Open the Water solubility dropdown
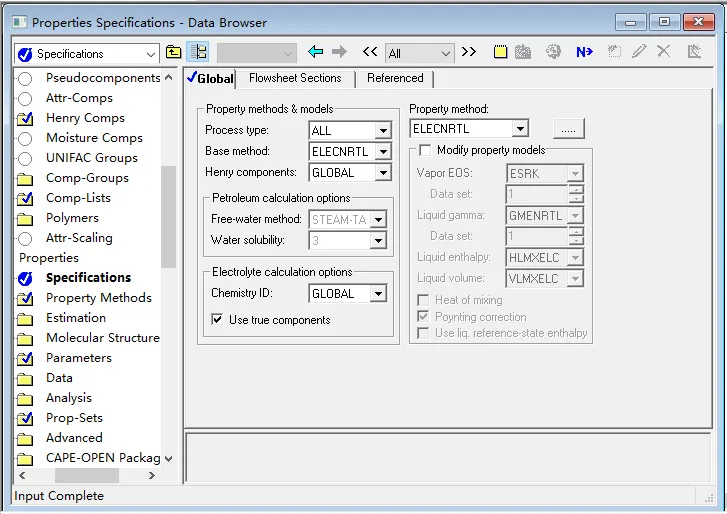This screenshot has width=727, height=514. 378,241
